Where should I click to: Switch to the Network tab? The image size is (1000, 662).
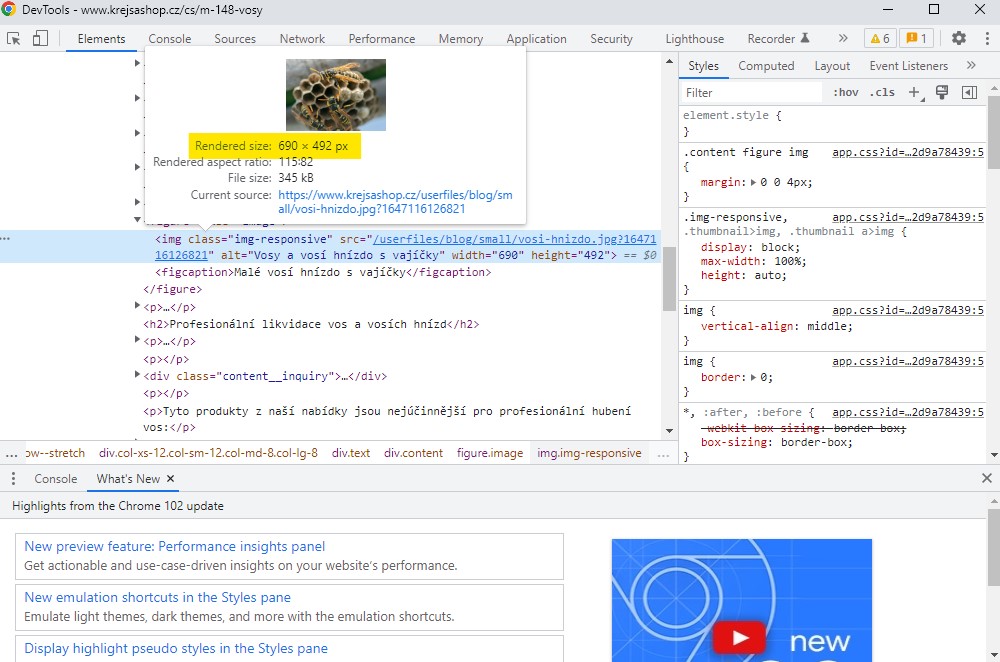pos(302,39)
